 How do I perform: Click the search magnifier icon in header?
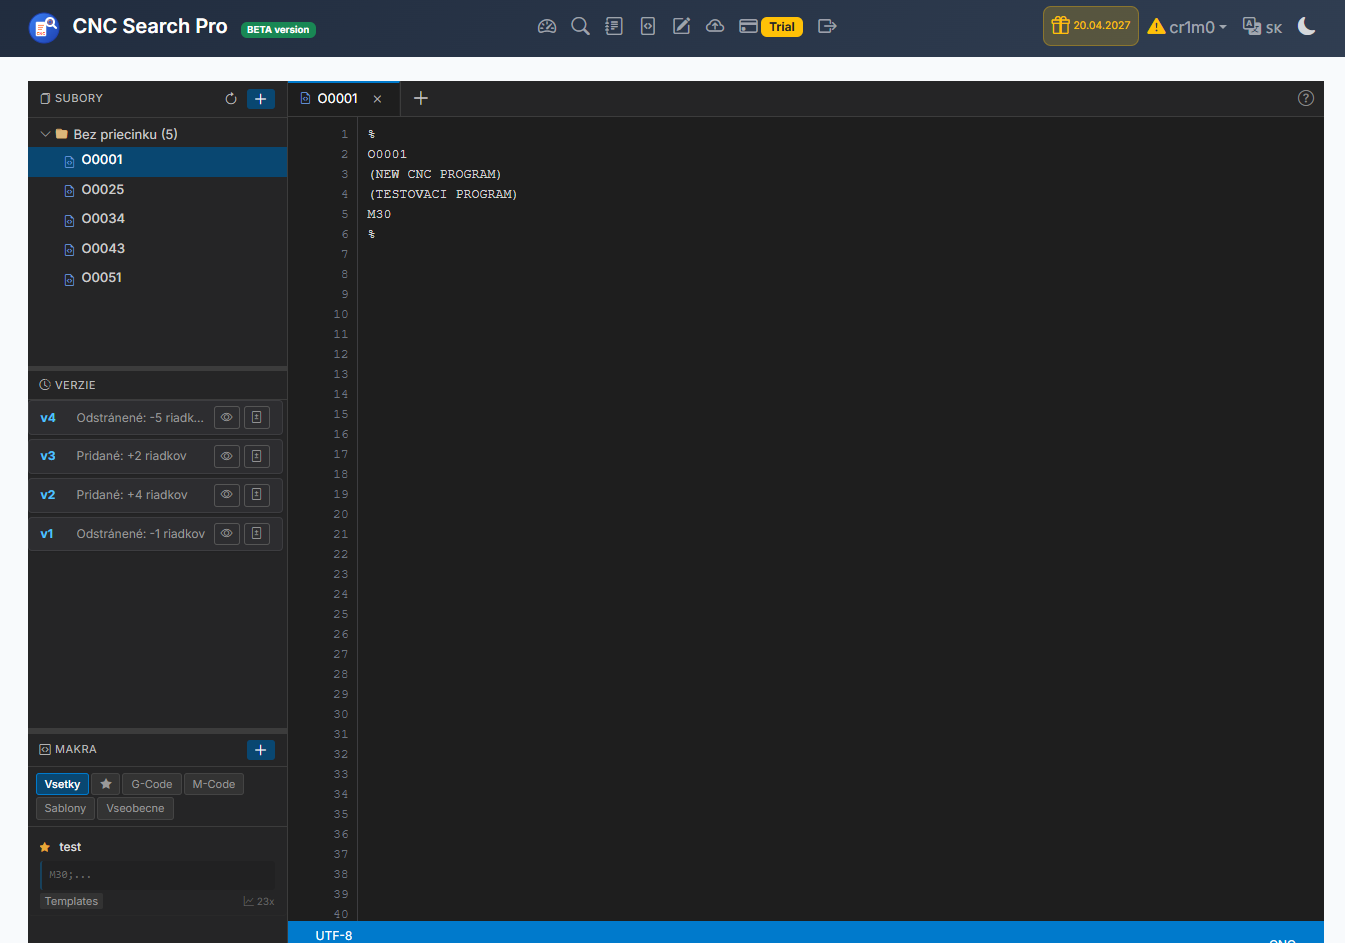point(580,26)
